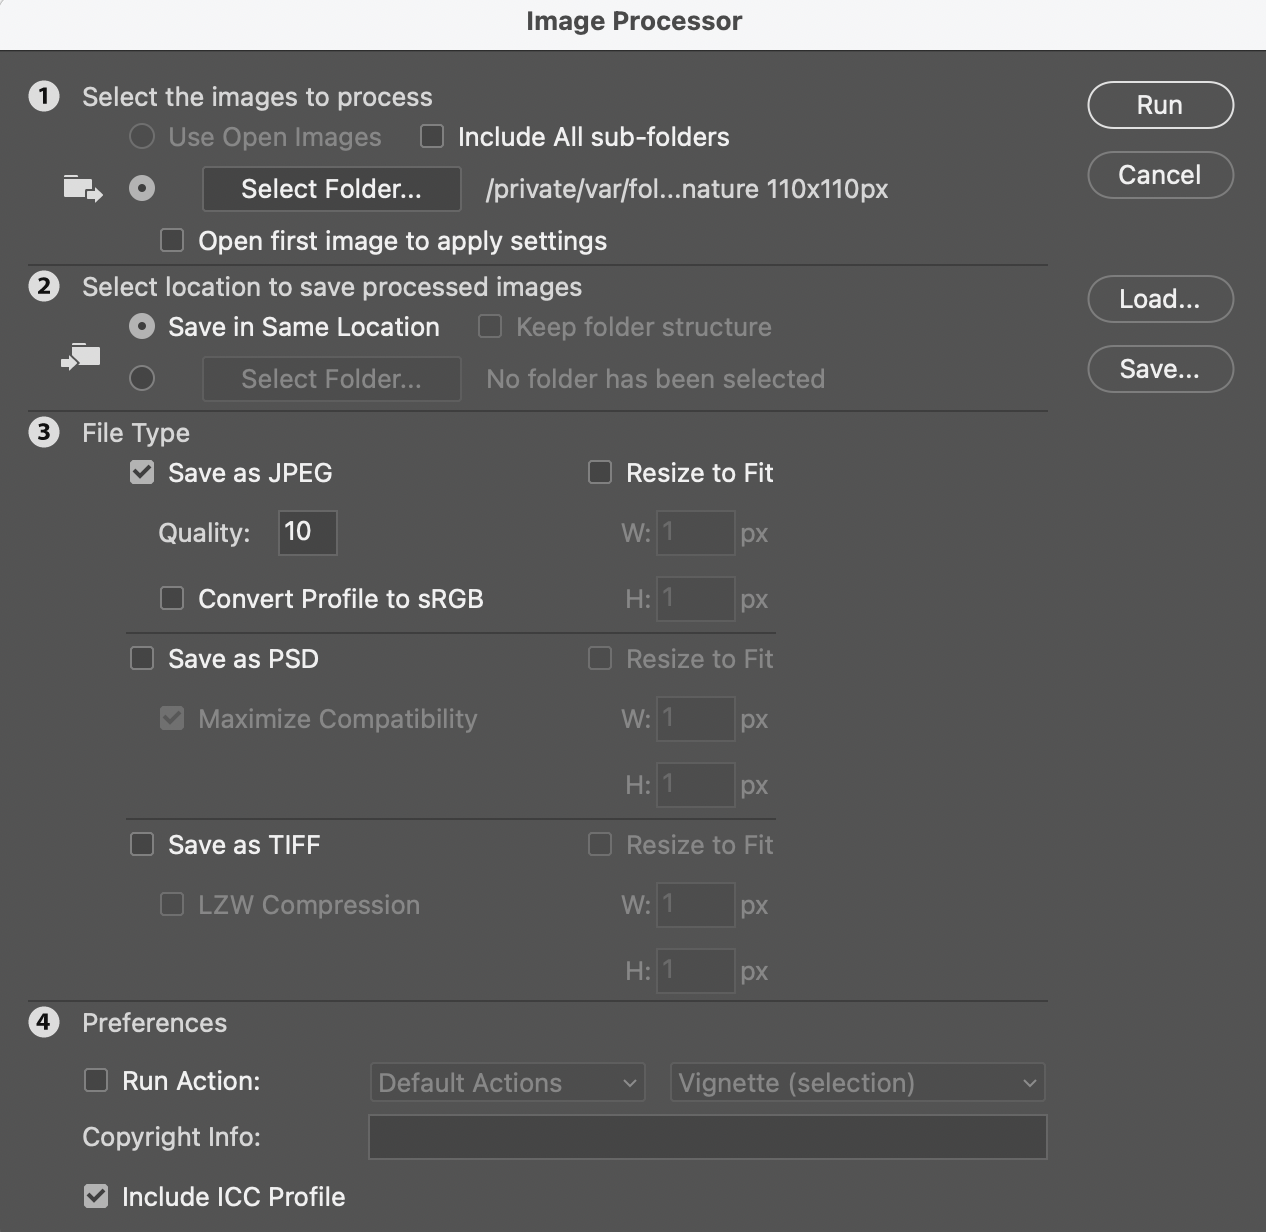Enable Resize to Fit for JPEG output
The image size is (1266, 1232).
point(600,472)
